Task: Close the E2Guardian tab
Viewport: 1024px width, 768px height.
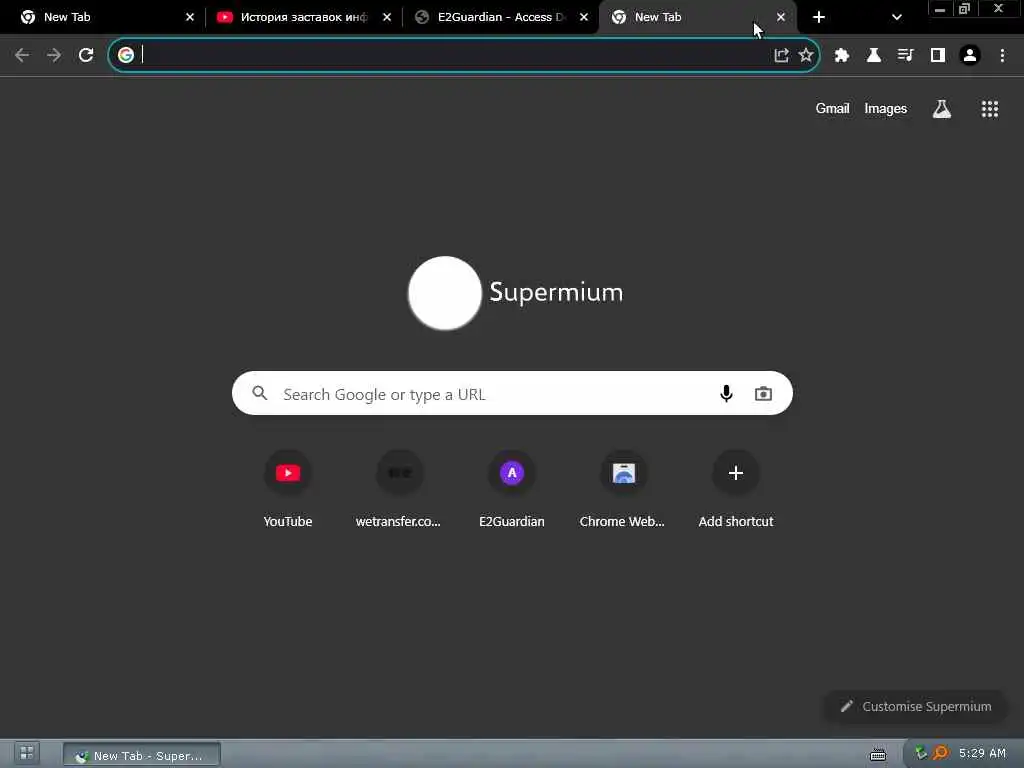Action: (584, 17)
